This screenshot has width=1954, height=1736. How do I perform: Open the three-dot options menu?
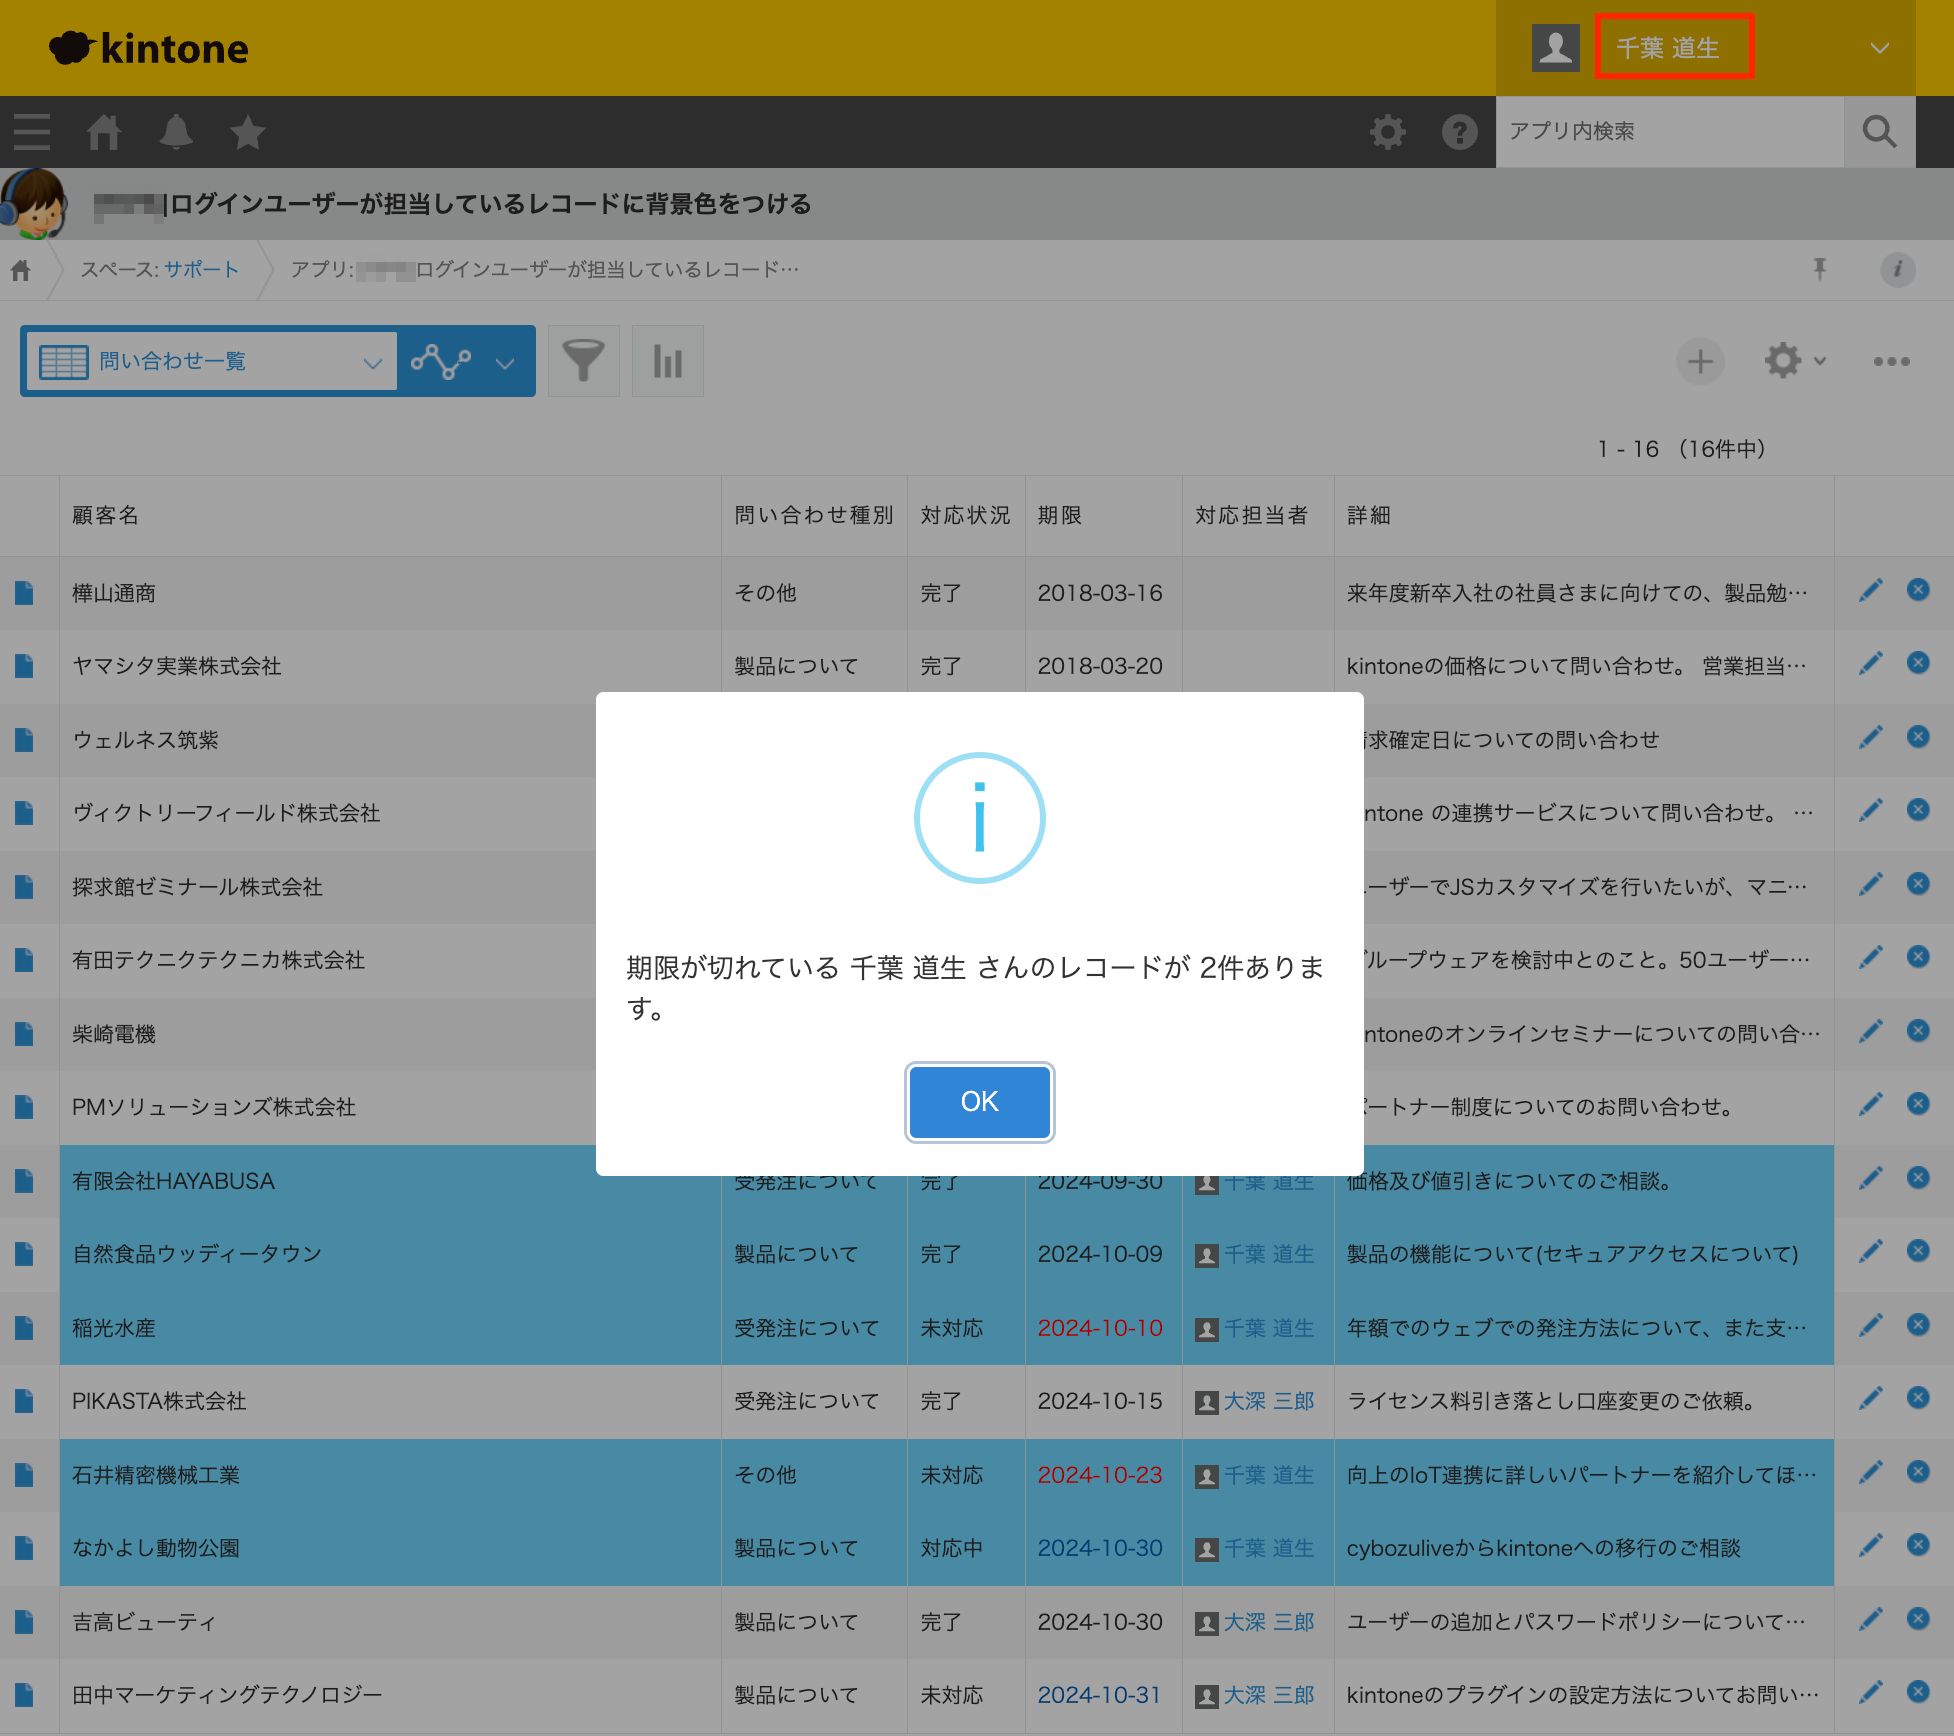click(1891, 361)
